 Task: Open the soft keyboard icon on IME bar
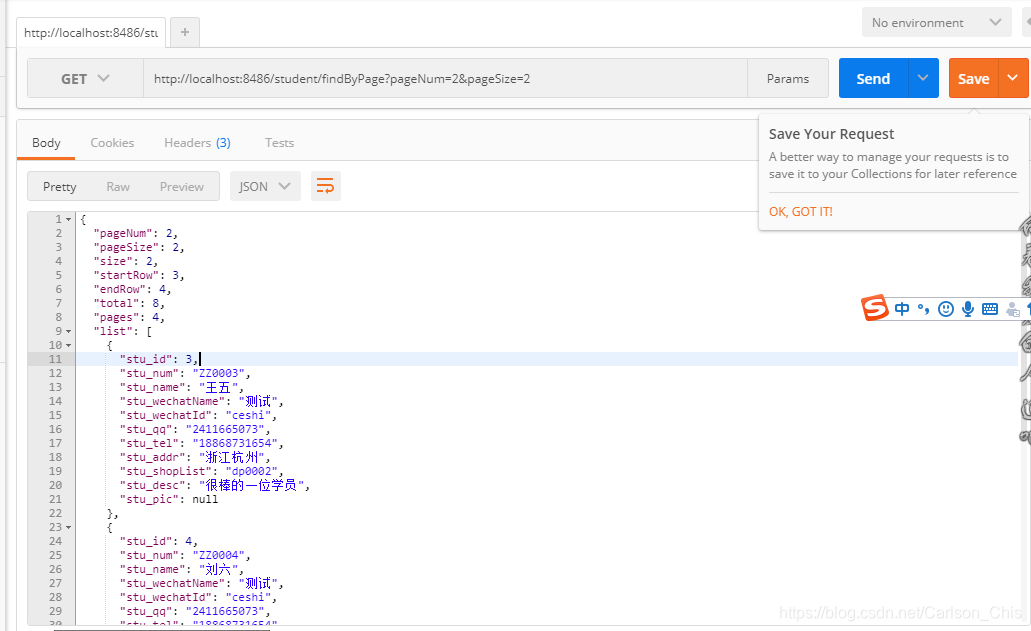(x=990, y=309)
